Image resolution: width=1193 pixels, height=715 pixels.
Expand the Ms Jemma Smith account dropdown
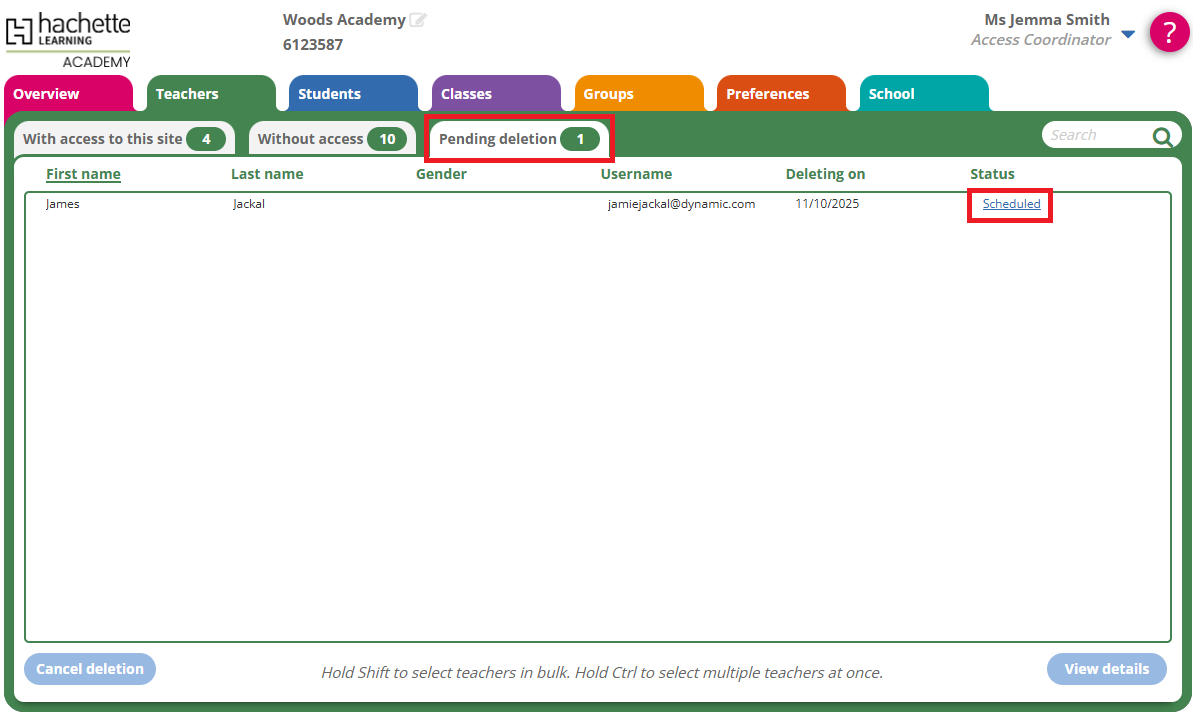click(1128, 35)
